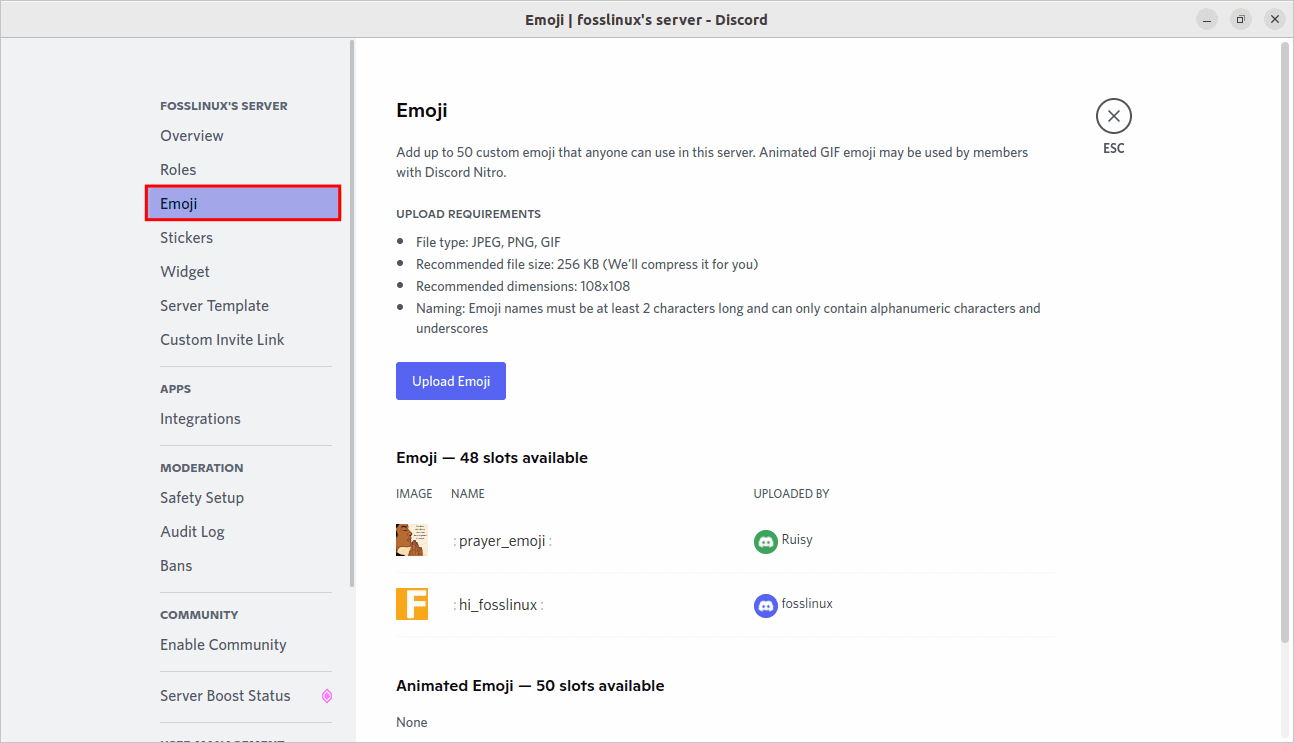1294x743 pixels.
Task: Open the Integrations page
Action: pyautogui.click(x=200, y=419)
